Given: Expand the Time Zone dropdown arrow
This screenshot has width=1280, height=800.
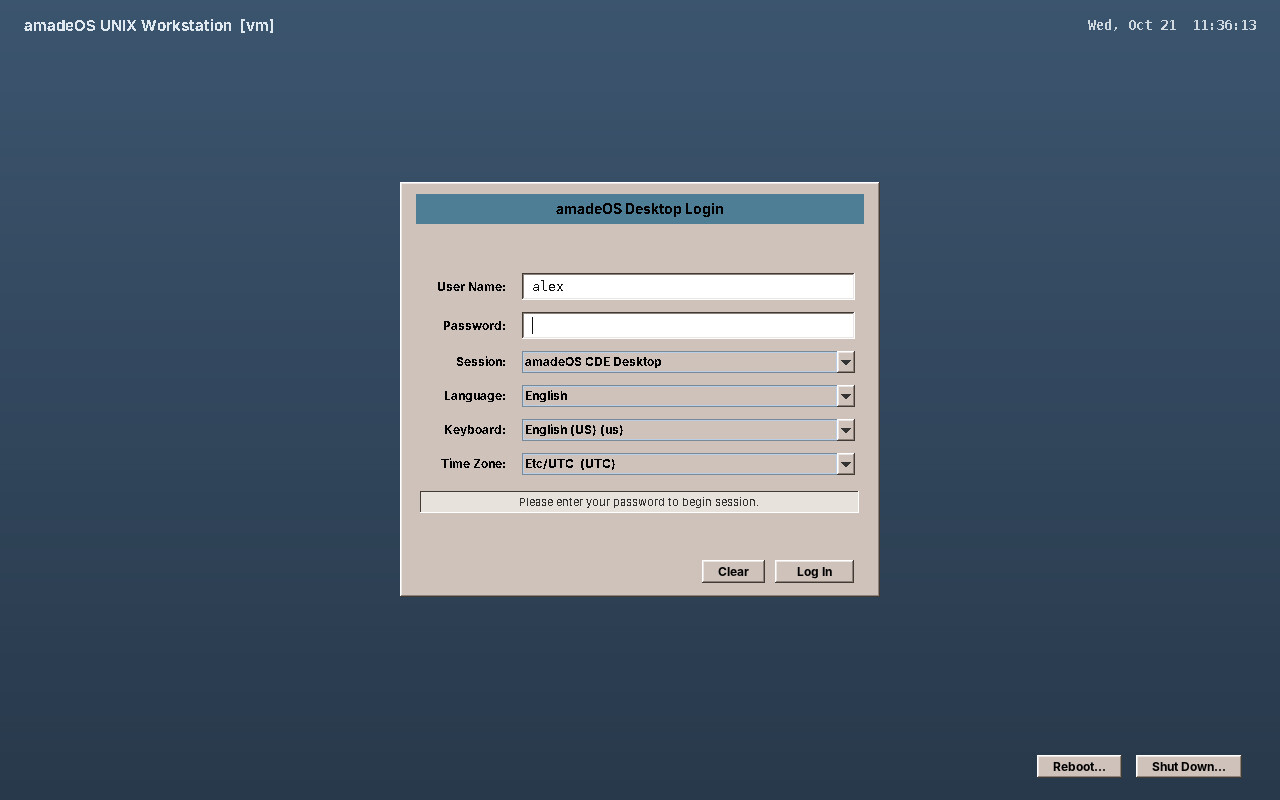Looking at the screenshot, I should tap(846, 464).
